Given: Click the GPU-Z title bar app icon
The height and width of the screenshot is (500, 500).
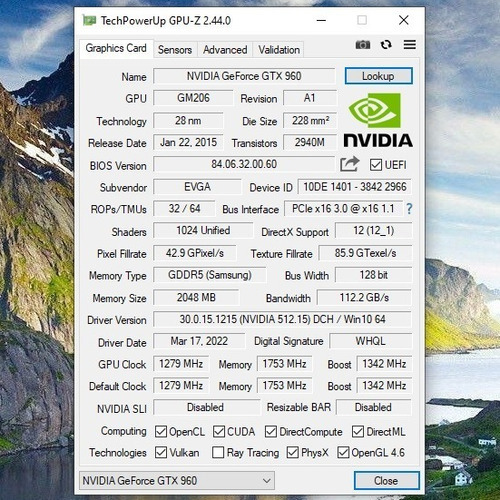Looking at the screenshot, I should pyautogui.click(x=89, y=21).
